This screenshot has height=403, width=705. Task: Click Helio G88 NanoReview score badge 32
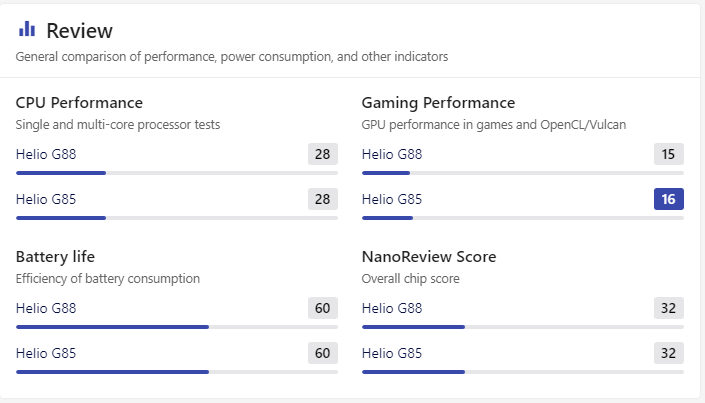click(668, 308)
